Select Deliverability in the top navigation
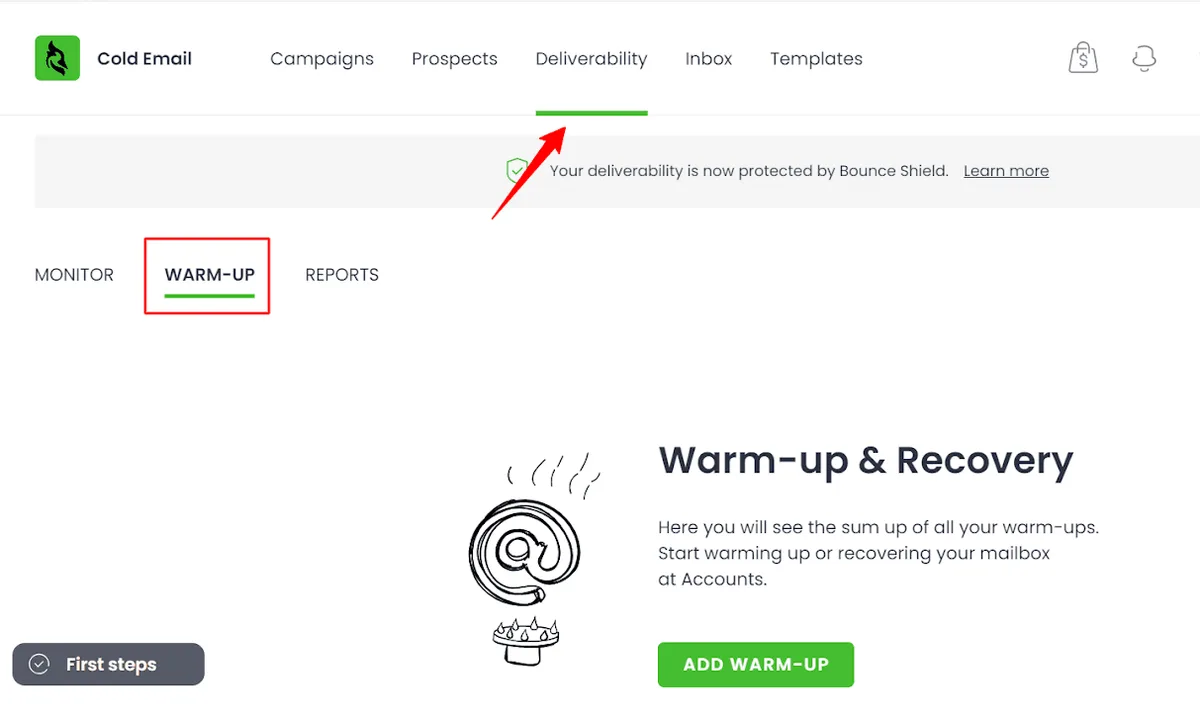Screen dimensions: 1200x704 pyautogui.click(x=591, y=59)
